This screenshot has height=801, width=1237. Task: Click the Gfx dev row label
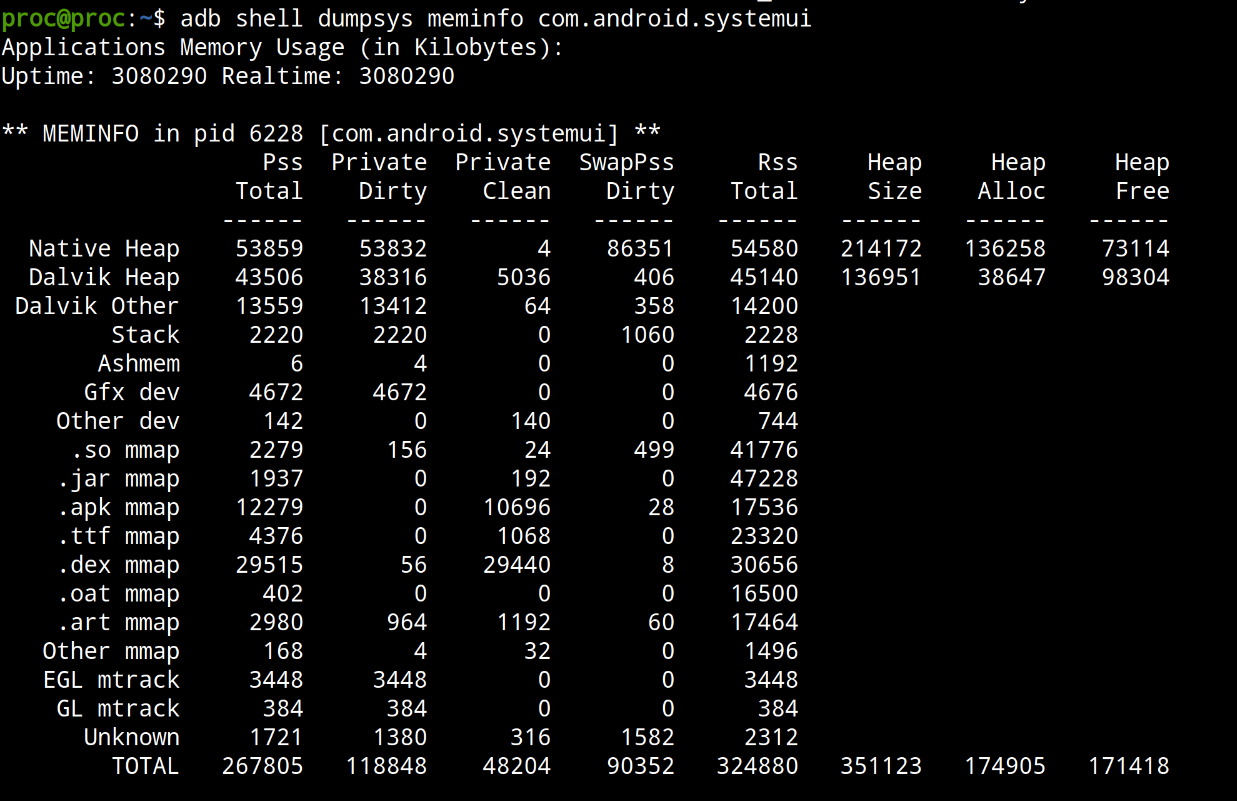pos(131,393)
